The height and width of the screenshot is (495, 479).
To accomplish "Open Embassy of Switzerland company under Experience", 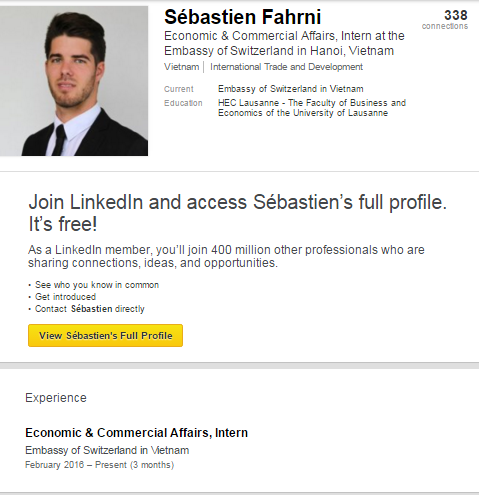I will point(107,450).
